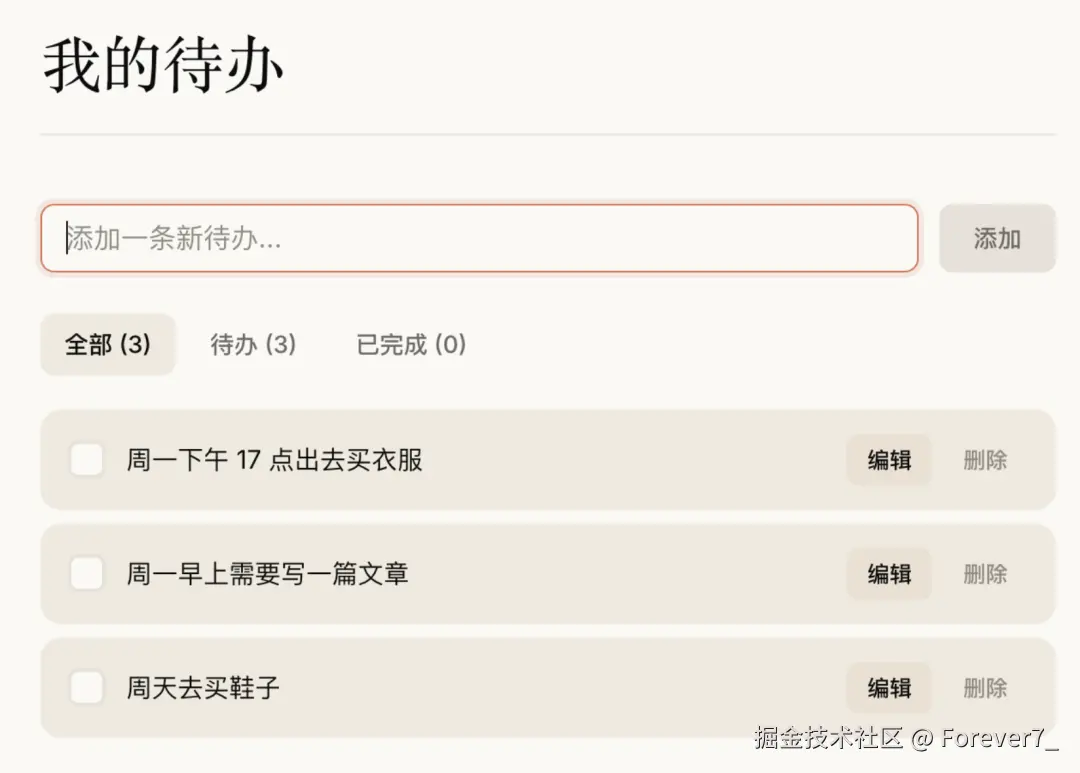Click the 周天去买鞋子 todo text
This screenshot has width=1080, height=773.
coord(202,688)
